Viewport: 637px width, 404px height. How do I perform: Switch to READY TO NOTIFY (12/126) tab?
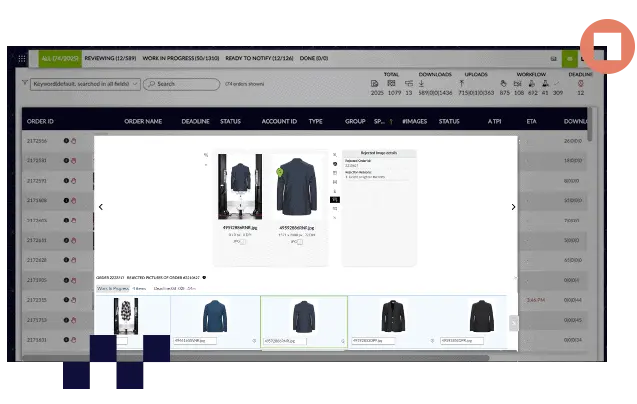pos(259,59)
